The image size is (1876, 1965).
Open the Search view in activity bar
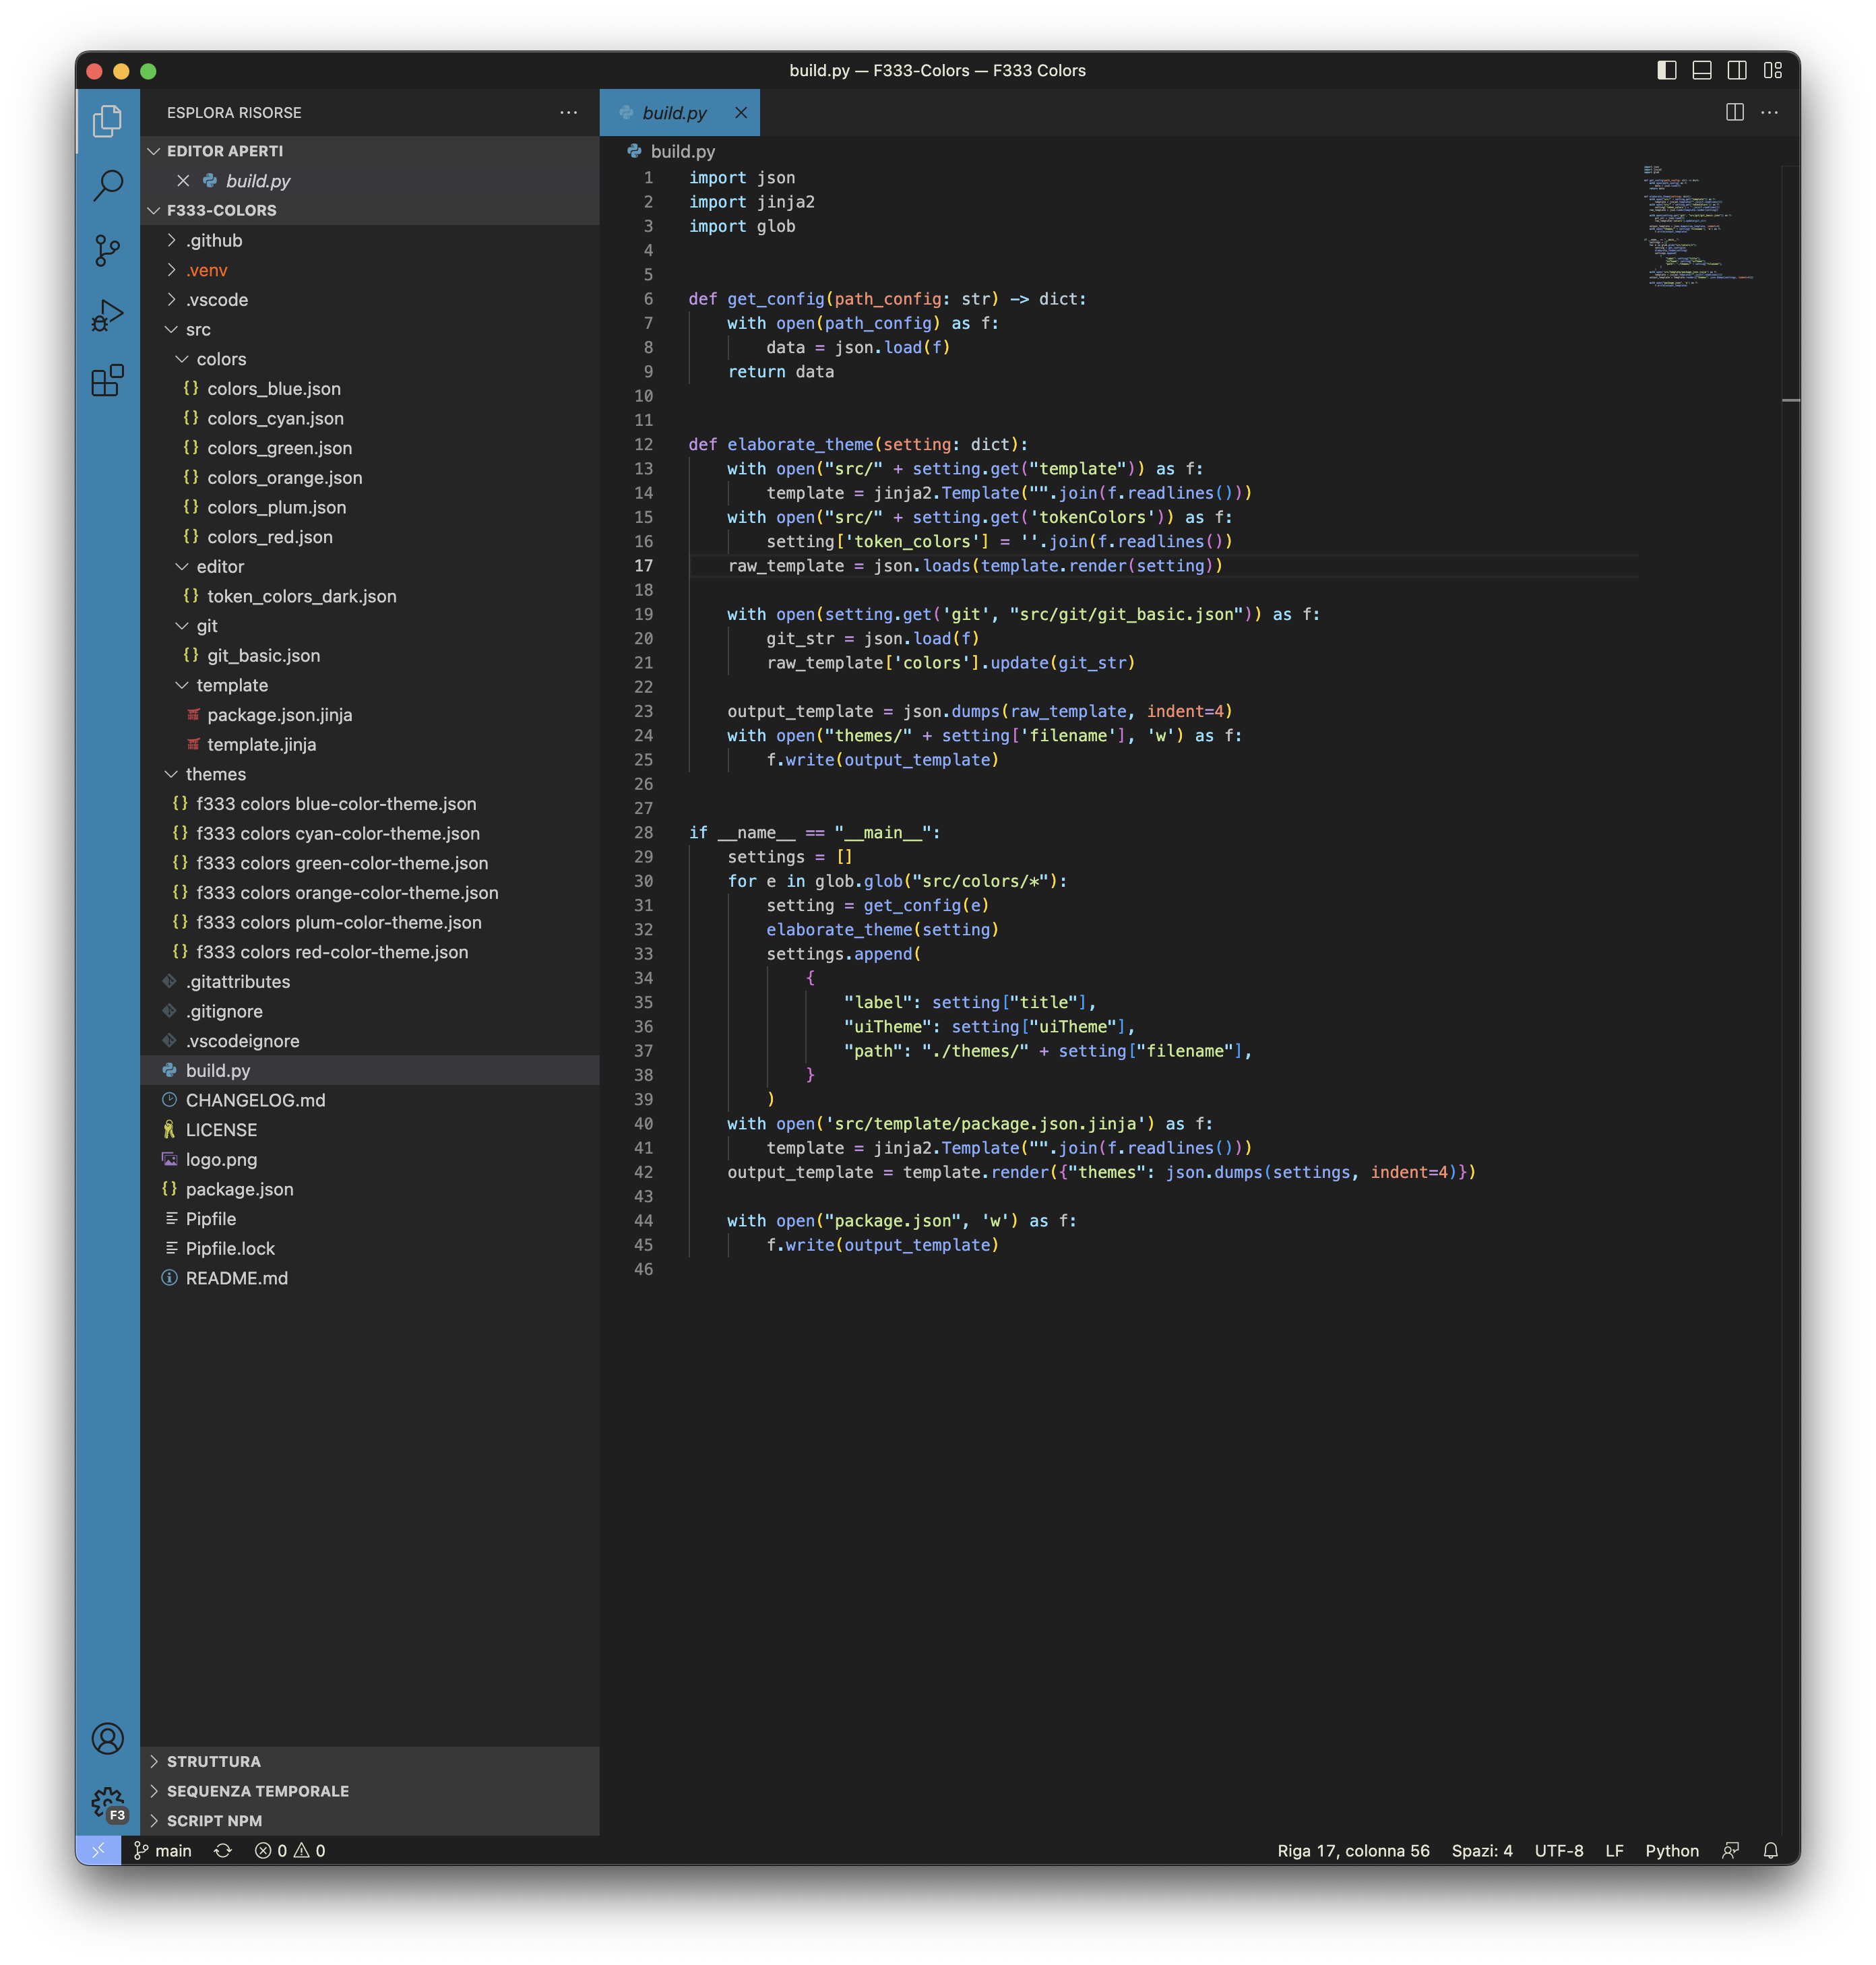pyautogui.click(x=107, y=185)
